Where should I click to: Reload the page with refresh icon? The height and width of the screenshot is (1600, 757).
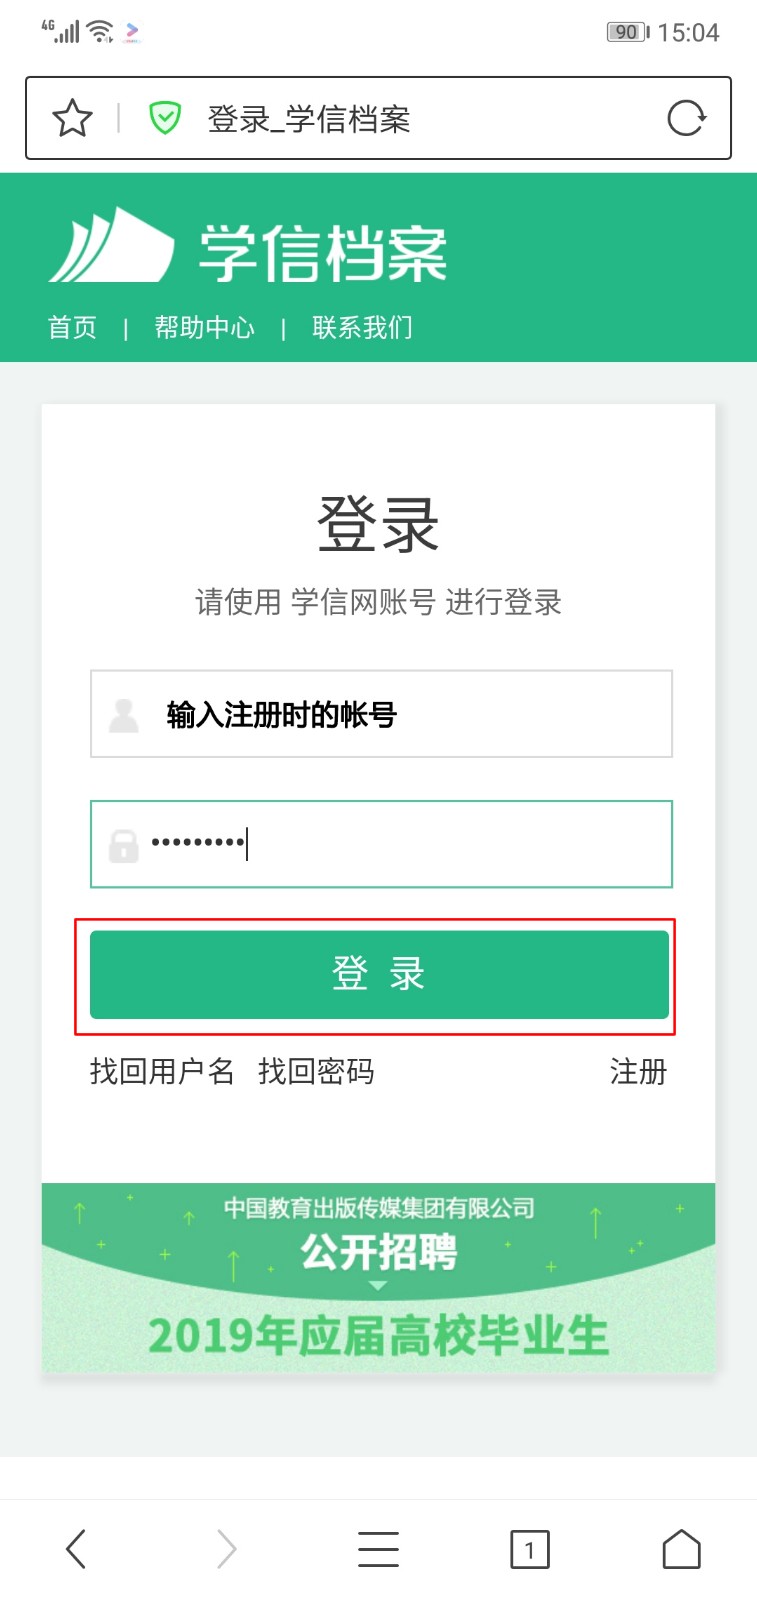686,118
